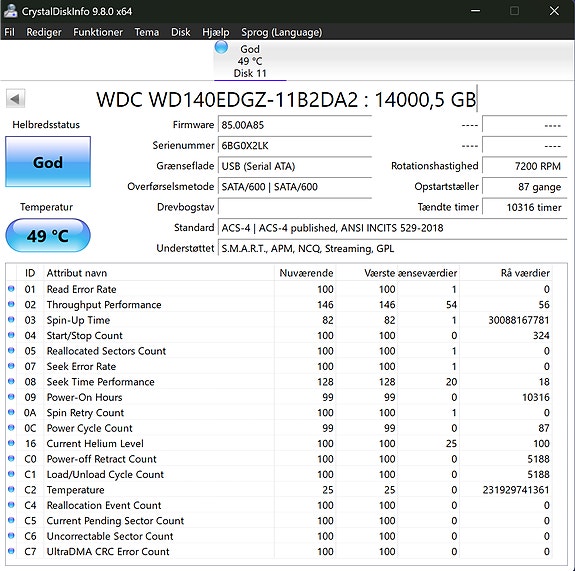The width and height of the screenshot is (575, 571).
Task: Click the status dot for Read Error Rate
Action: coord(11,289)
